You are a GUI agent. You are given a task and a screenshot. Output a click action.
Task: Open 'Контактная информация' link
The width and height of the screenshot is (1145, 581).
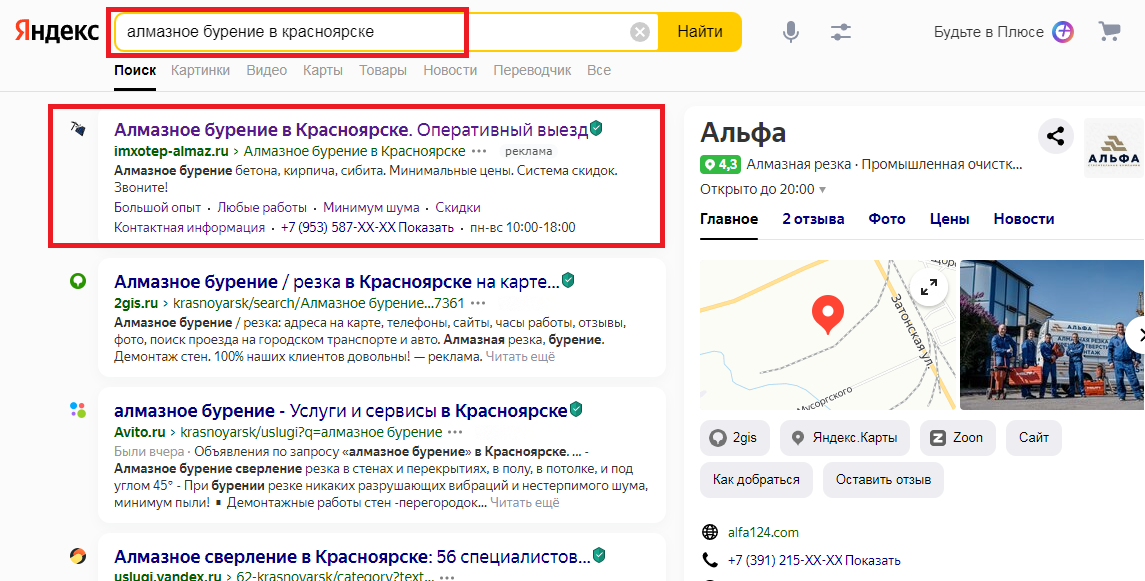click(189, 228)
